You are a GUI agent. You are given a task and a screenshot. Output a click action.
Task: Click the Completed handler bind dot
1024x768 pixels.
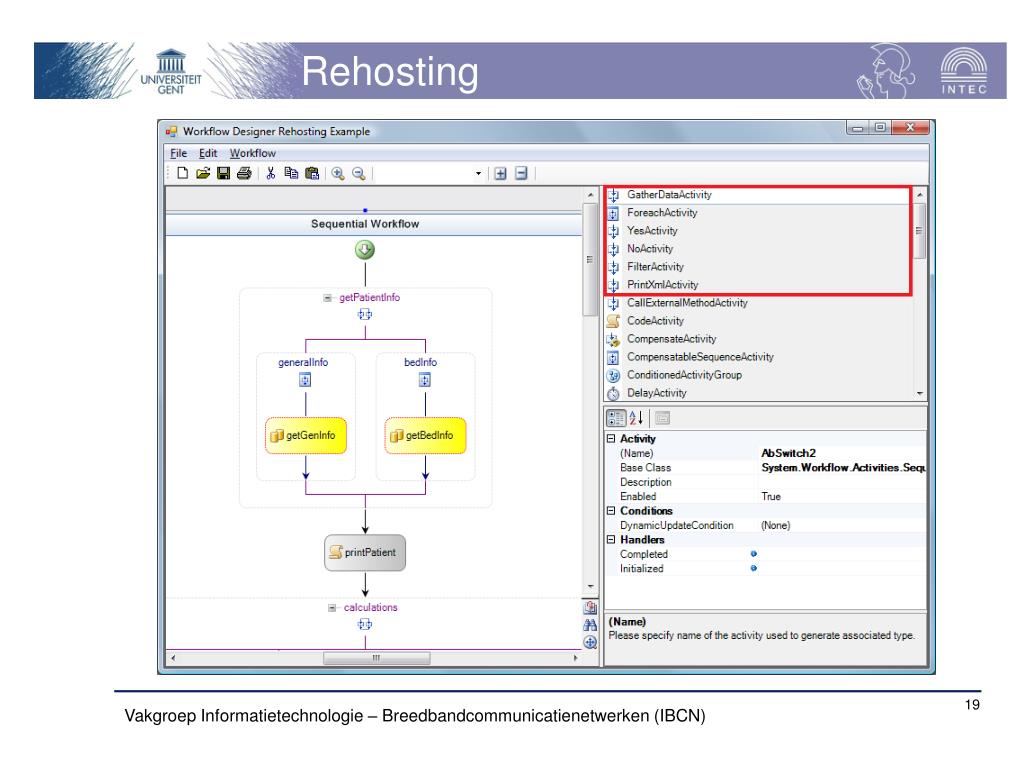[x=754, y=554]
